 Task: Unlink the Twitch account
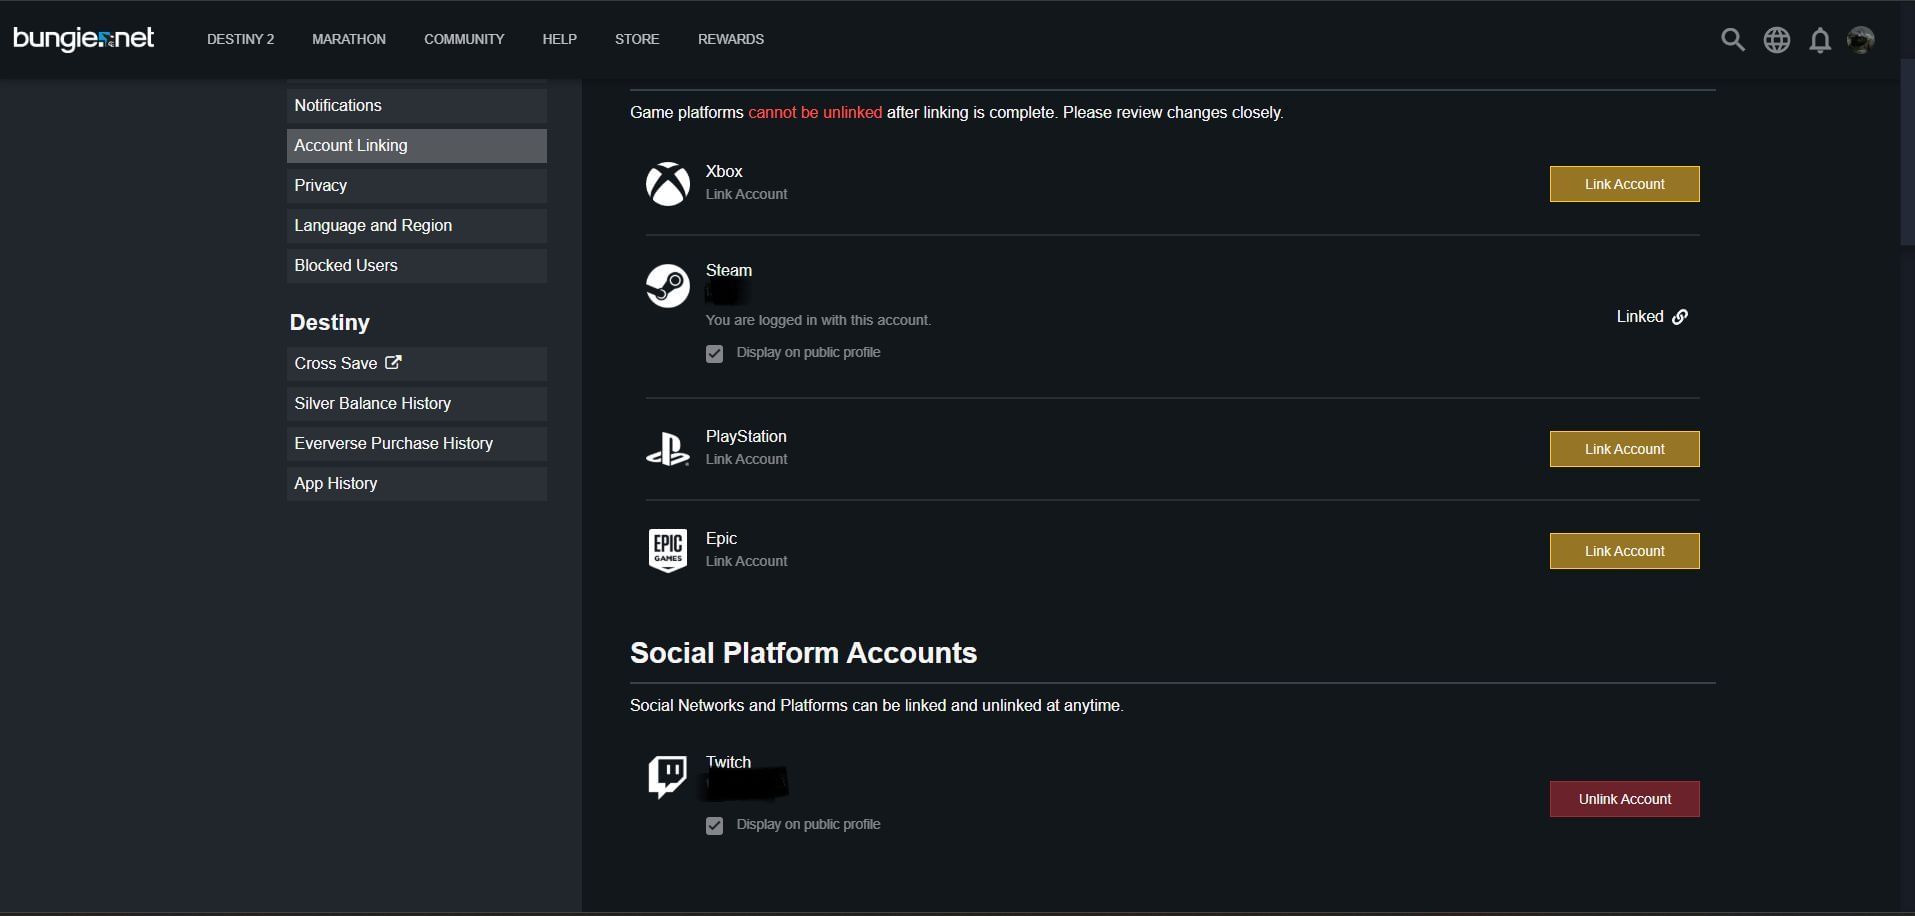pyautogui.click(x=1625, y=799)
